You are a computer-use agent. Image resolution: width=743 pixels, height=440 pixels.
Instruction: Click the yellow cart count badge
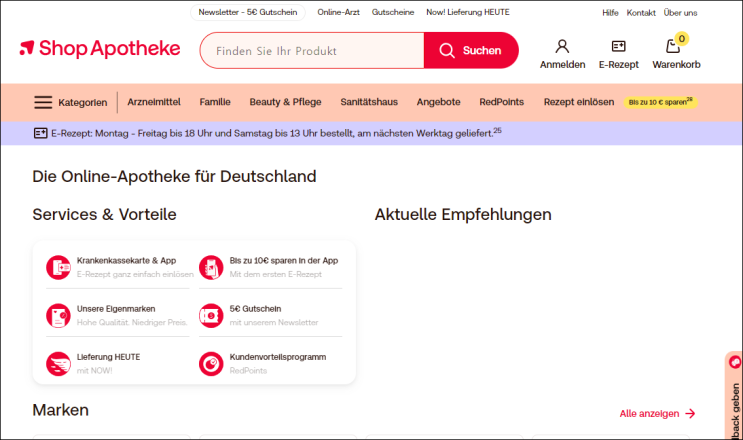coord(681,39)
